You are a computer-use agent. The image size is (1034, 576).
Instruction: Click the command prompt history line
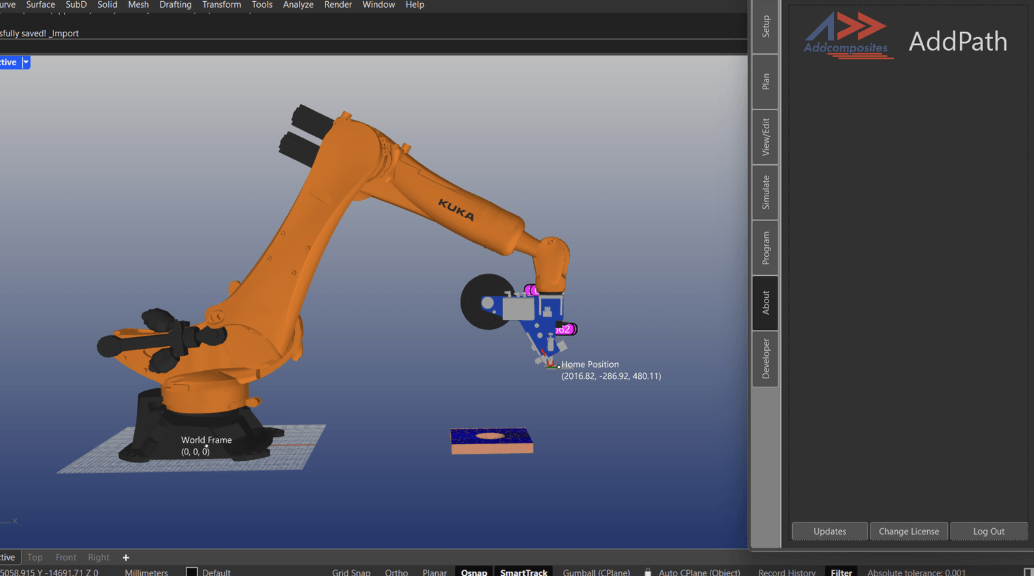tap(40, 34)
